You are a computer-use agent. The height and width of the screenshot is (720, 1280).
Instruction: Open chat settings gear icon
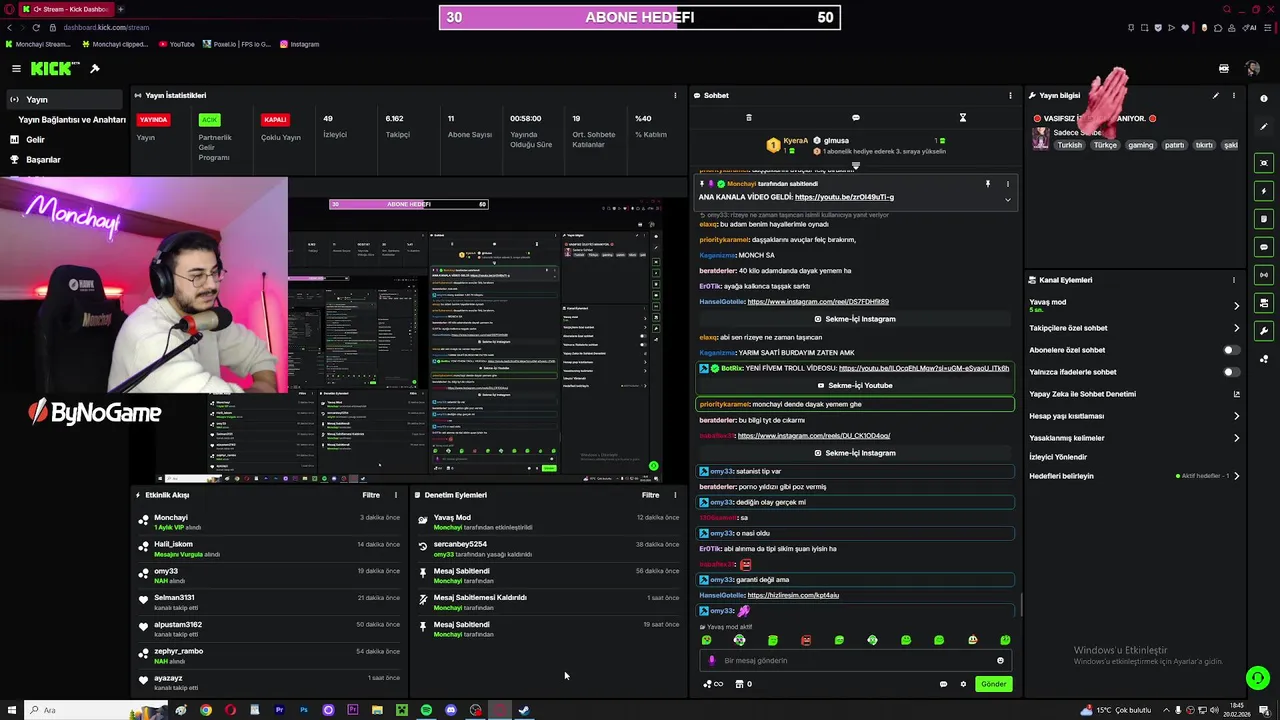(963, 684)
